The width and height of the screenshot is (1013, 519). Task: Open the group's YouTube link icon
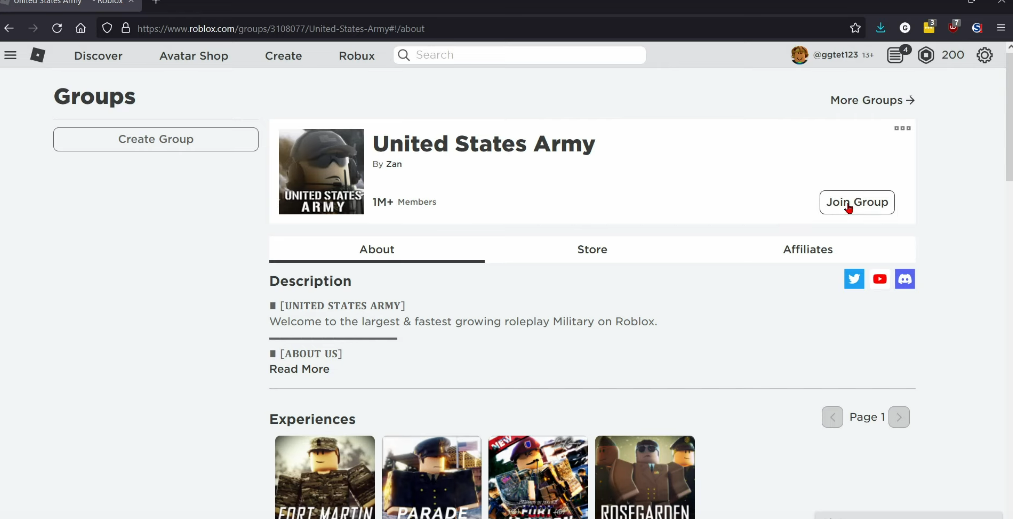coord(879,279)
